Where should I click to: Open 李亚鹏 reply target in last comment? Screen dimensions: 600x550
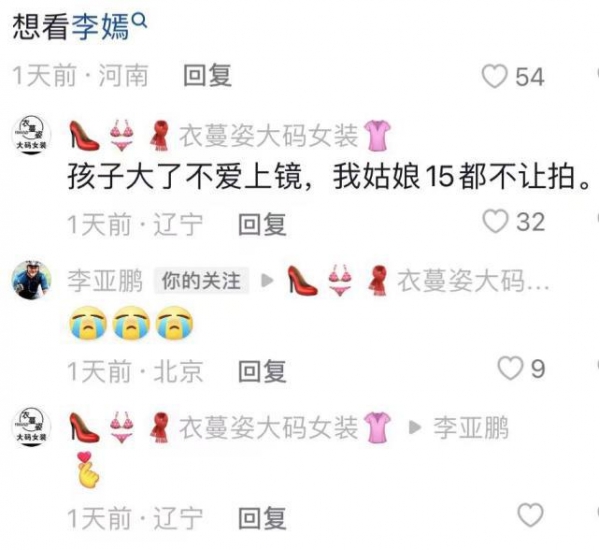pos(471,428)
